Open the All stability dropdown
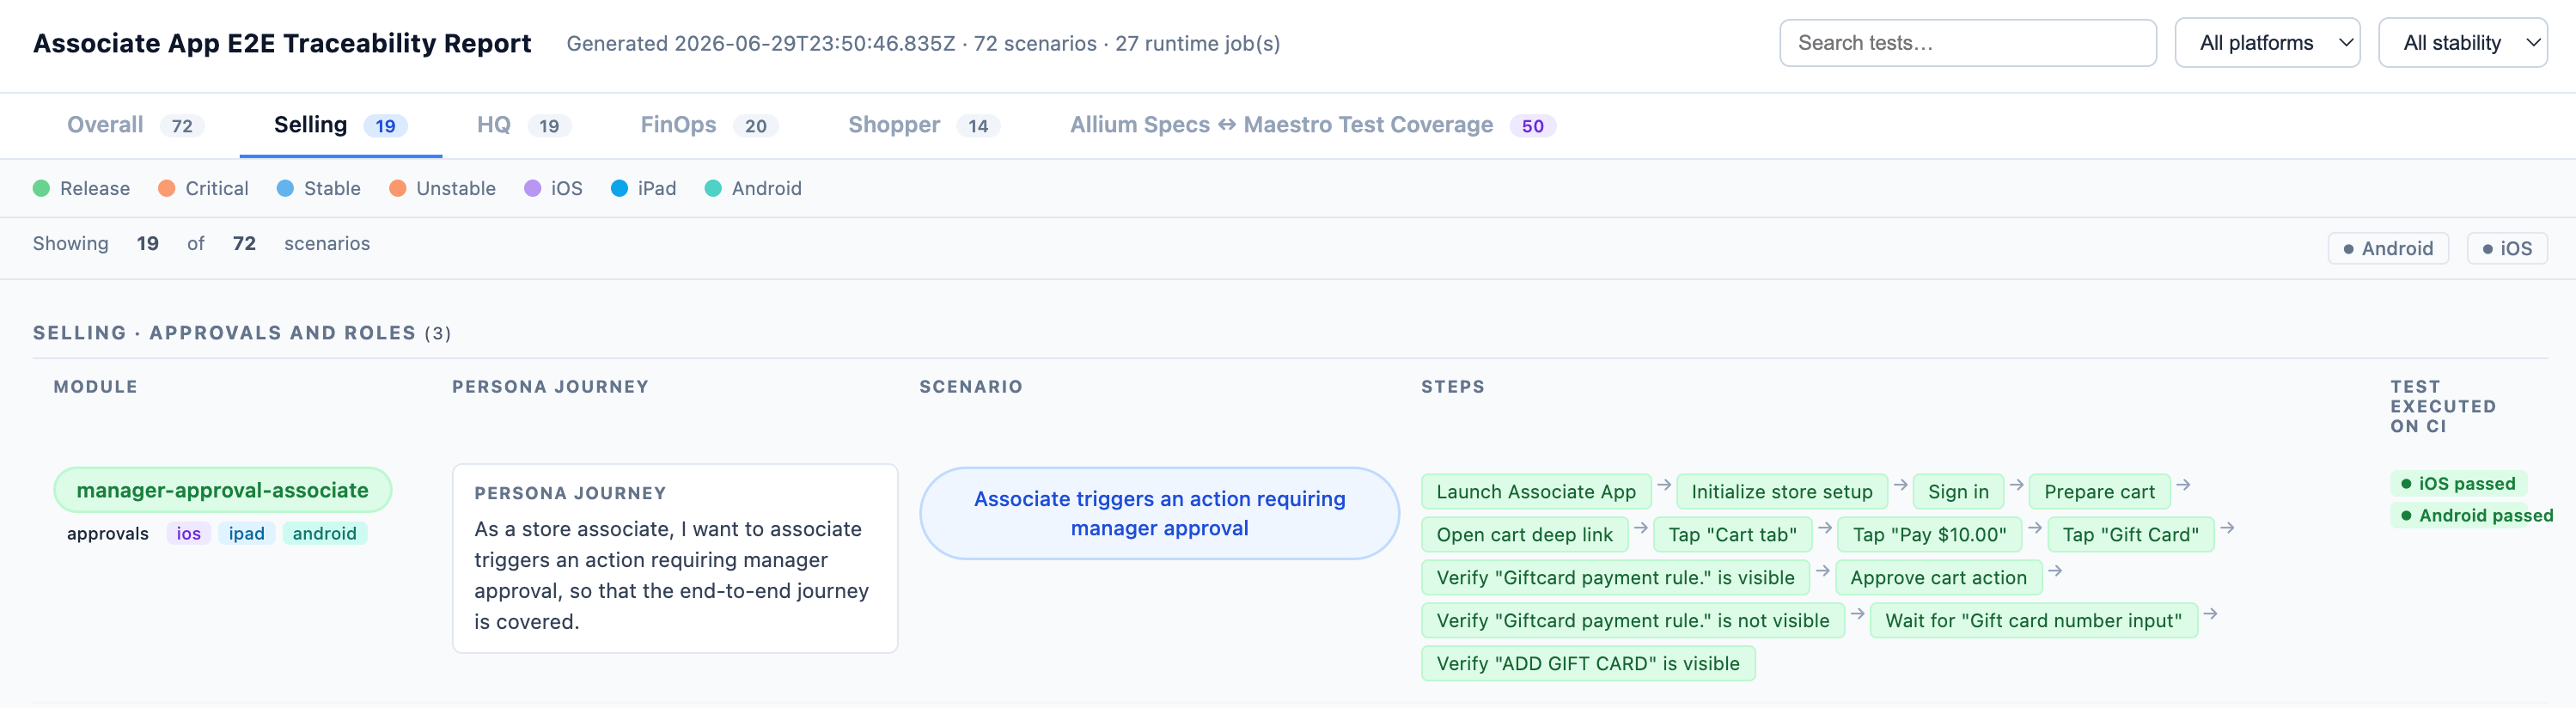2576x708 pixels. [2462, 43]
